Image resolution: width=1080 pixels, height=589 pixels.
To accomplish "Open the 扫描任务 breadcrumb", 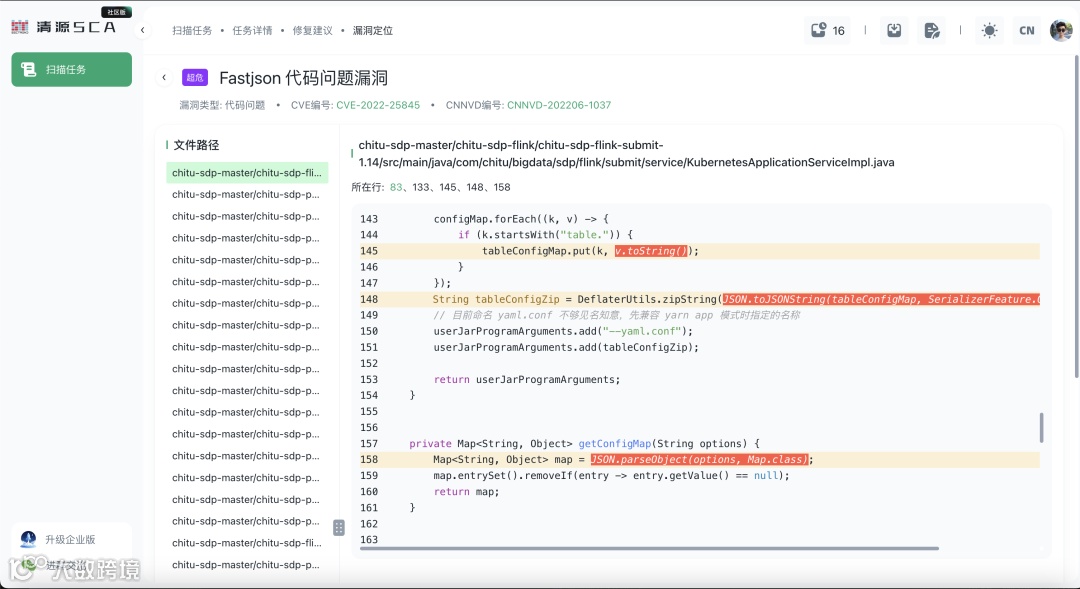I will point(192,30).
